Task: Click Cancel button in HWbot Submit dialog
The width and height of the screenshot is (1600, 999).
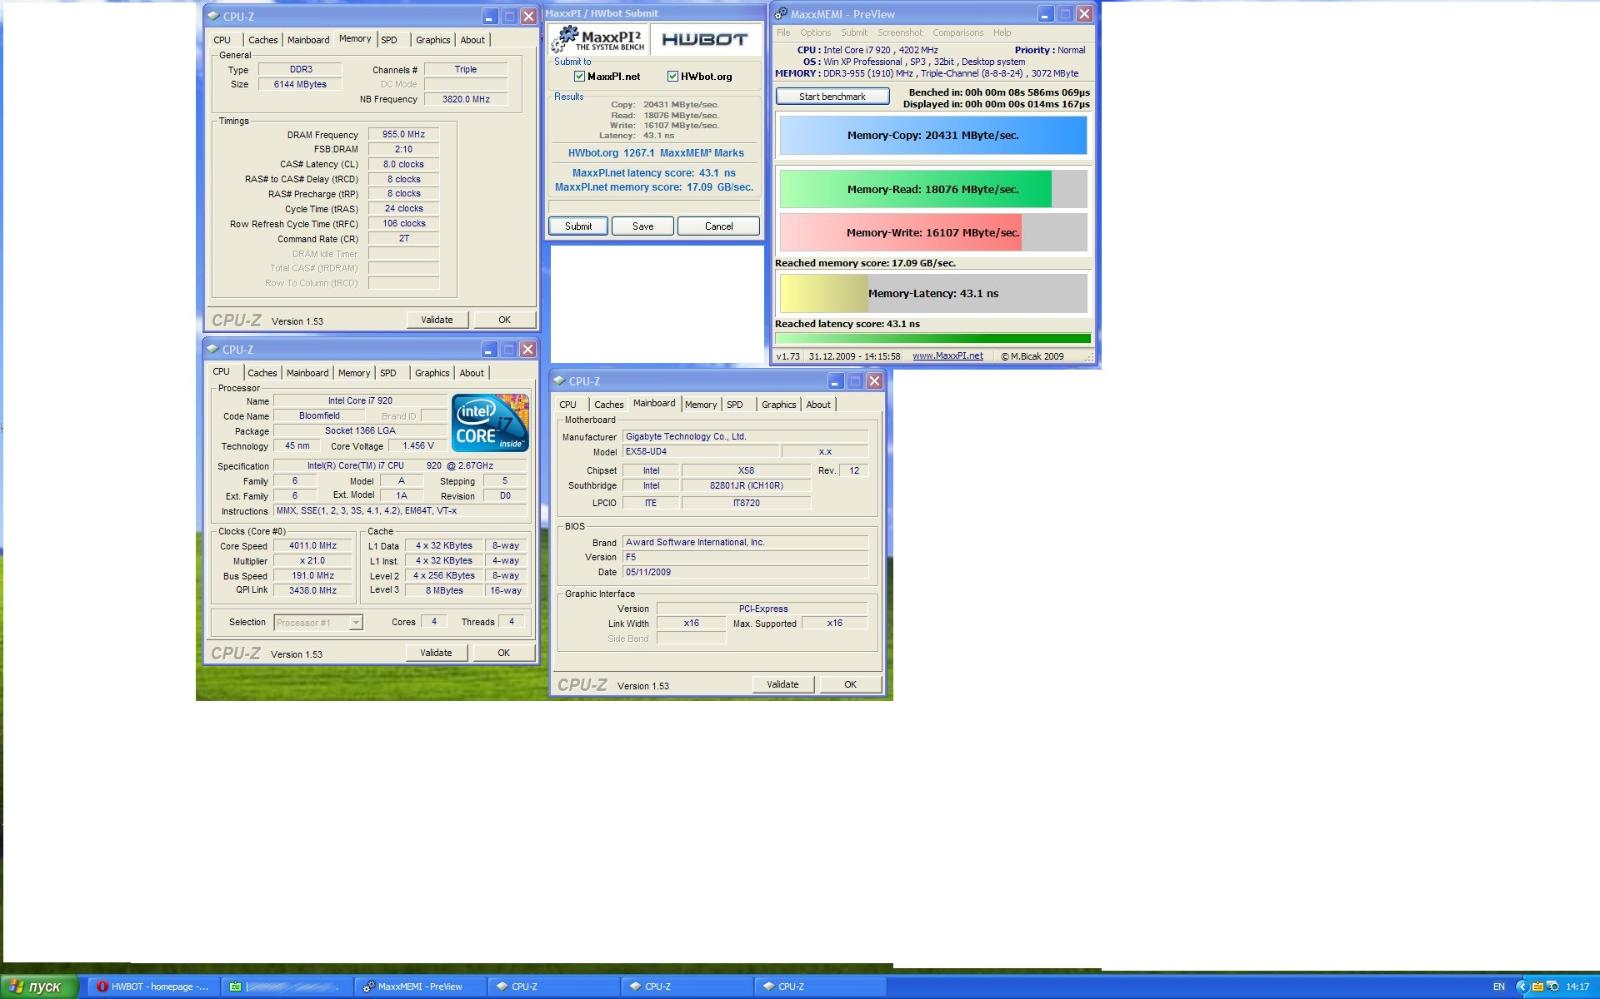Action: coord(719,226)
